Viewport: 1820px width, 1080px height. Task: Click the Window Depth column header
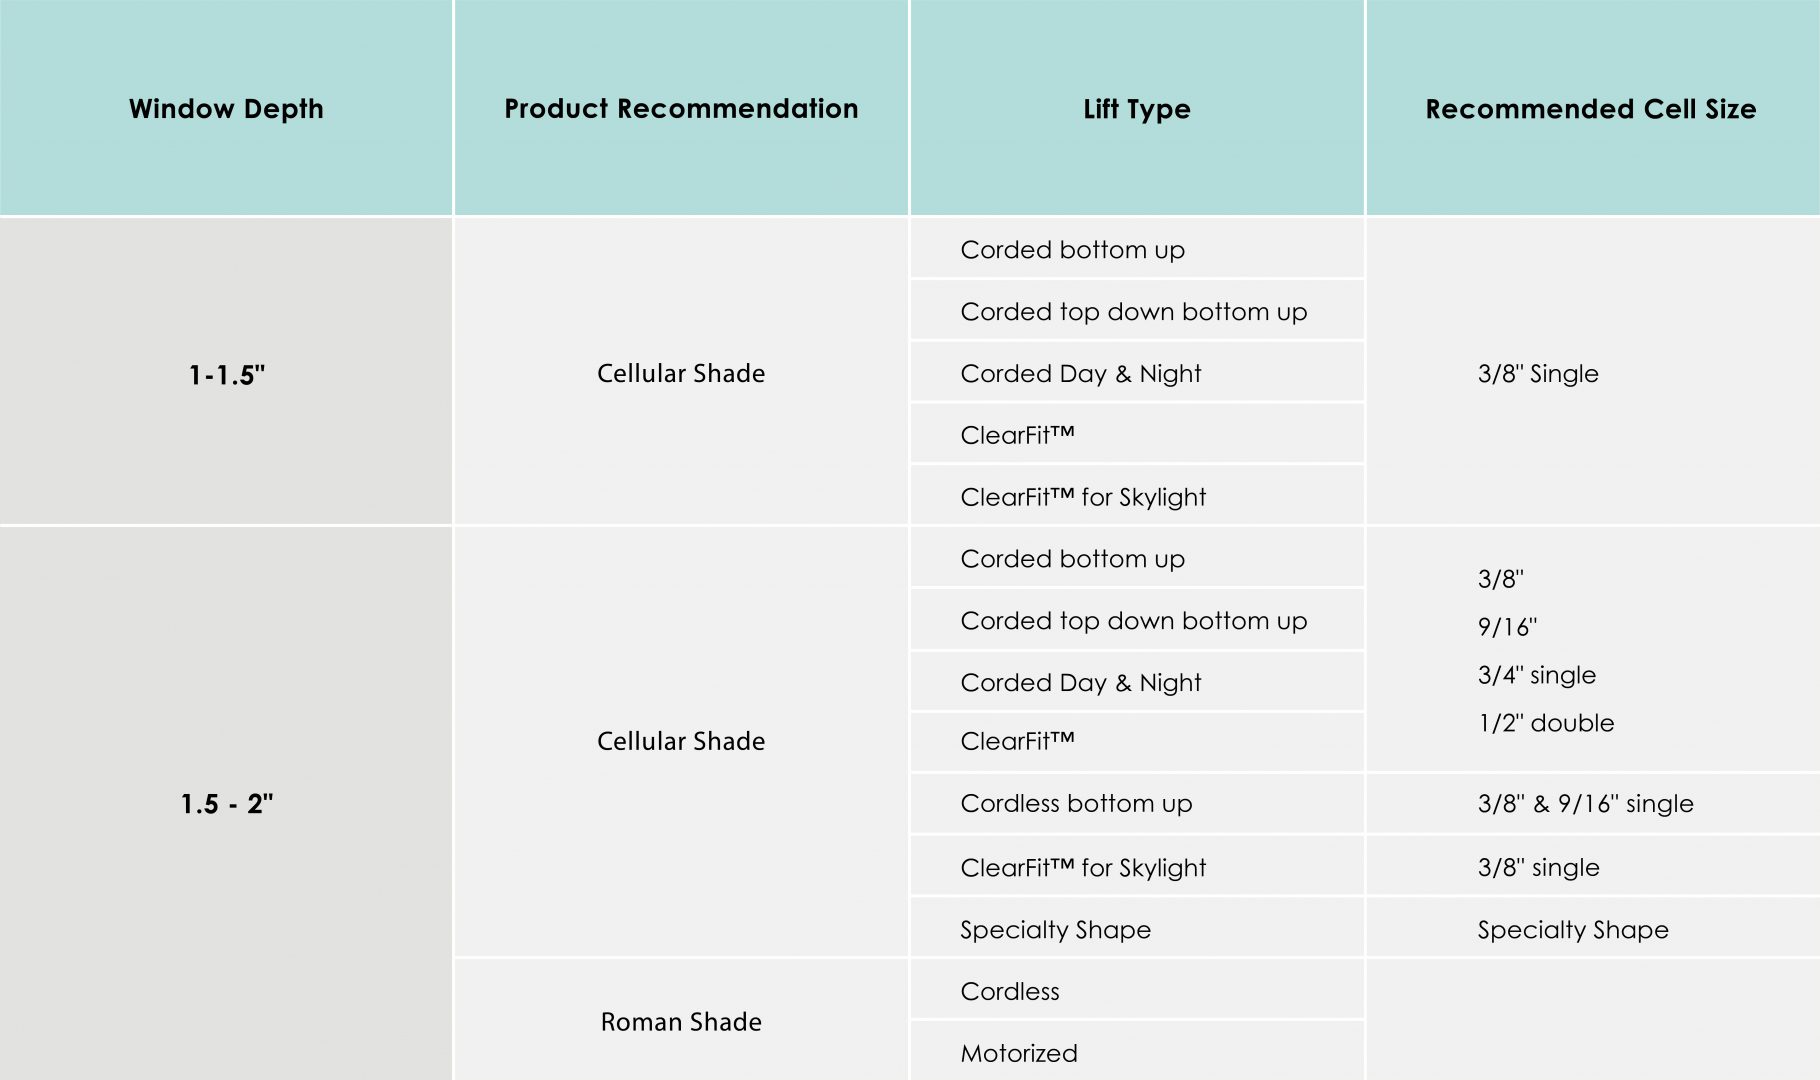(226, 108)
